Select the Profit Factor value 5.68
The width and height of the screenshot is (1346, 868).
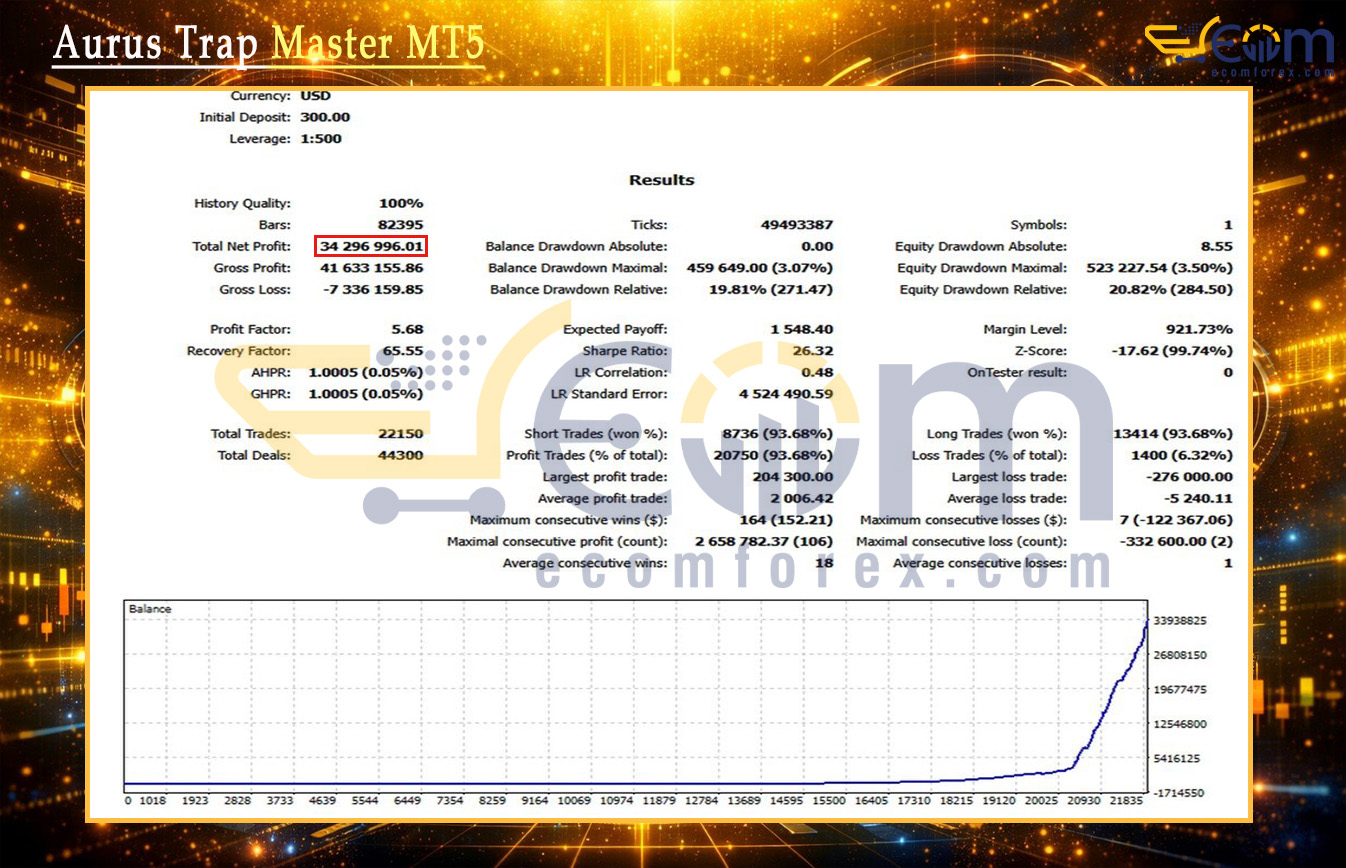408,329
